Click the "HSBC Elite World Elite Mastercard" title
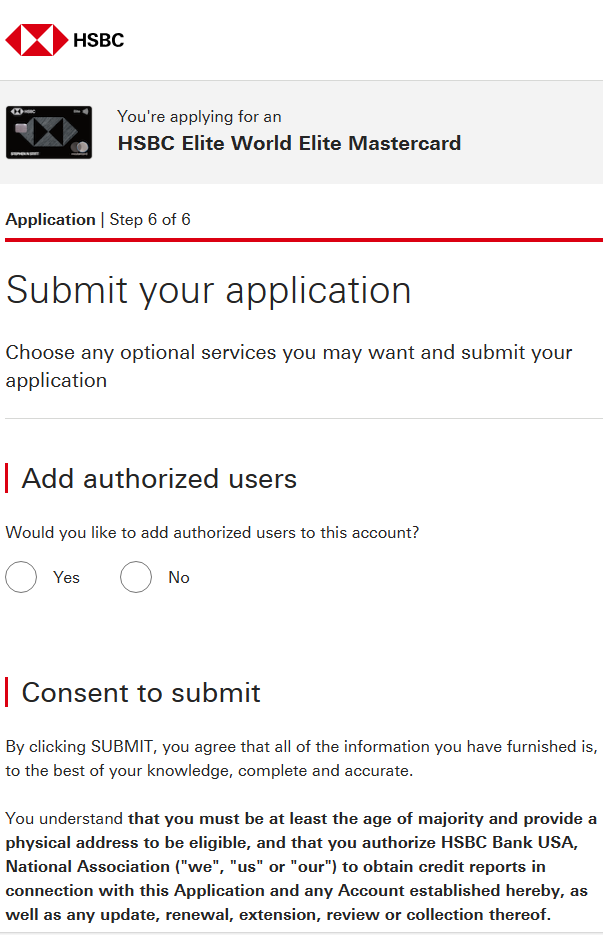Image resolution: width=603 pixels, height=935 pixels. [x=289, y=143]
